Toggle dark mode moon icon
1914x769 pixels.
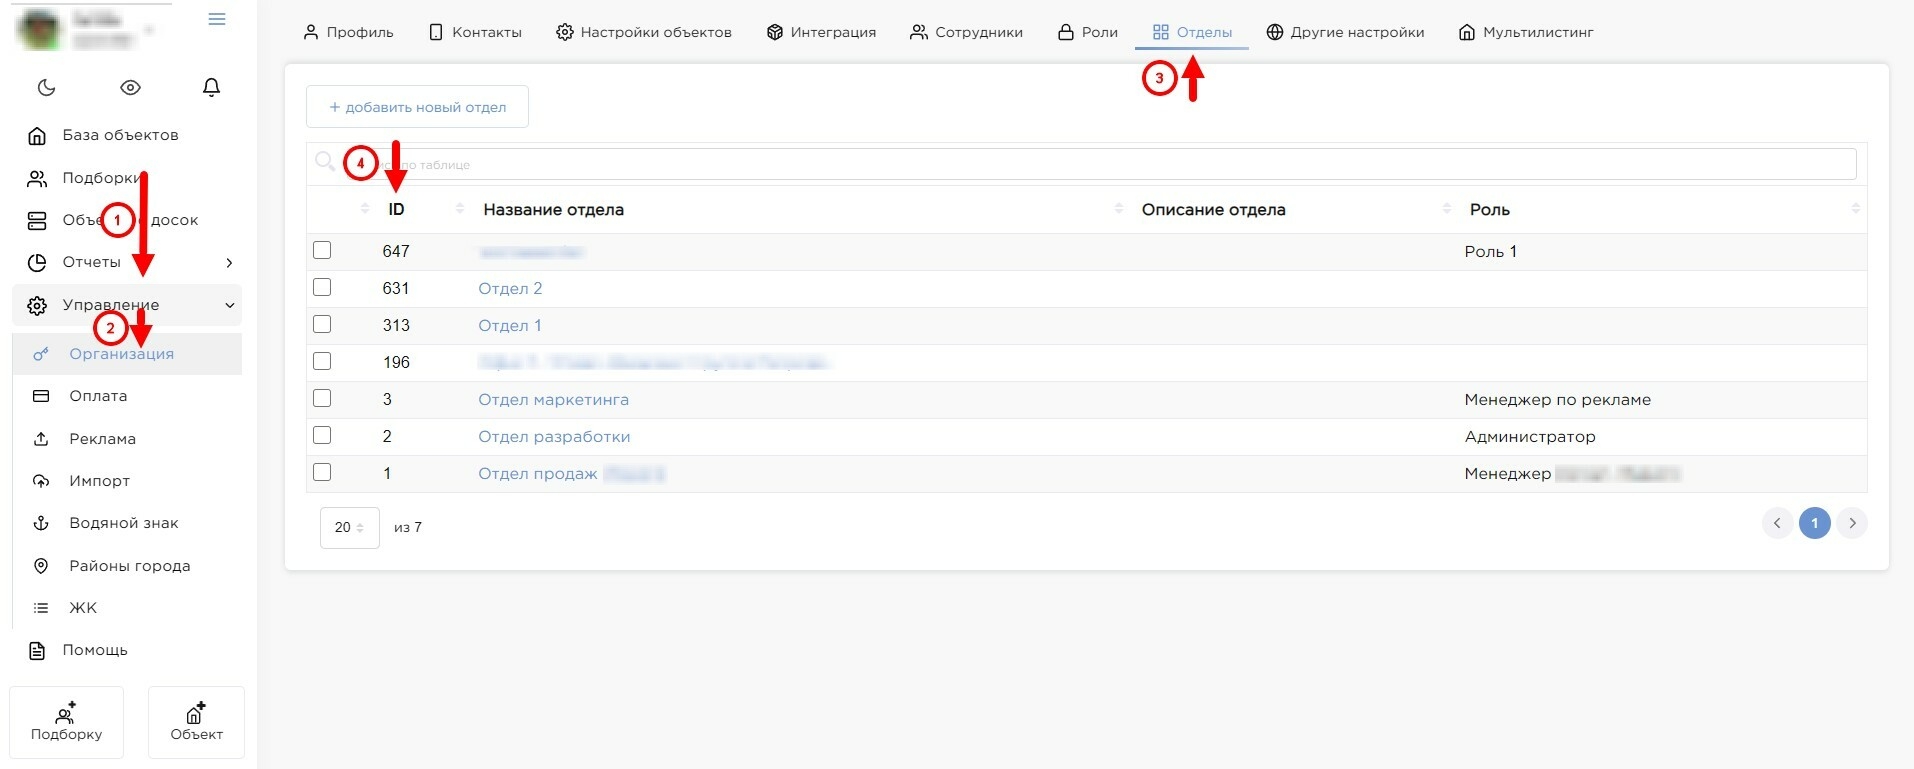pos(46,88)
